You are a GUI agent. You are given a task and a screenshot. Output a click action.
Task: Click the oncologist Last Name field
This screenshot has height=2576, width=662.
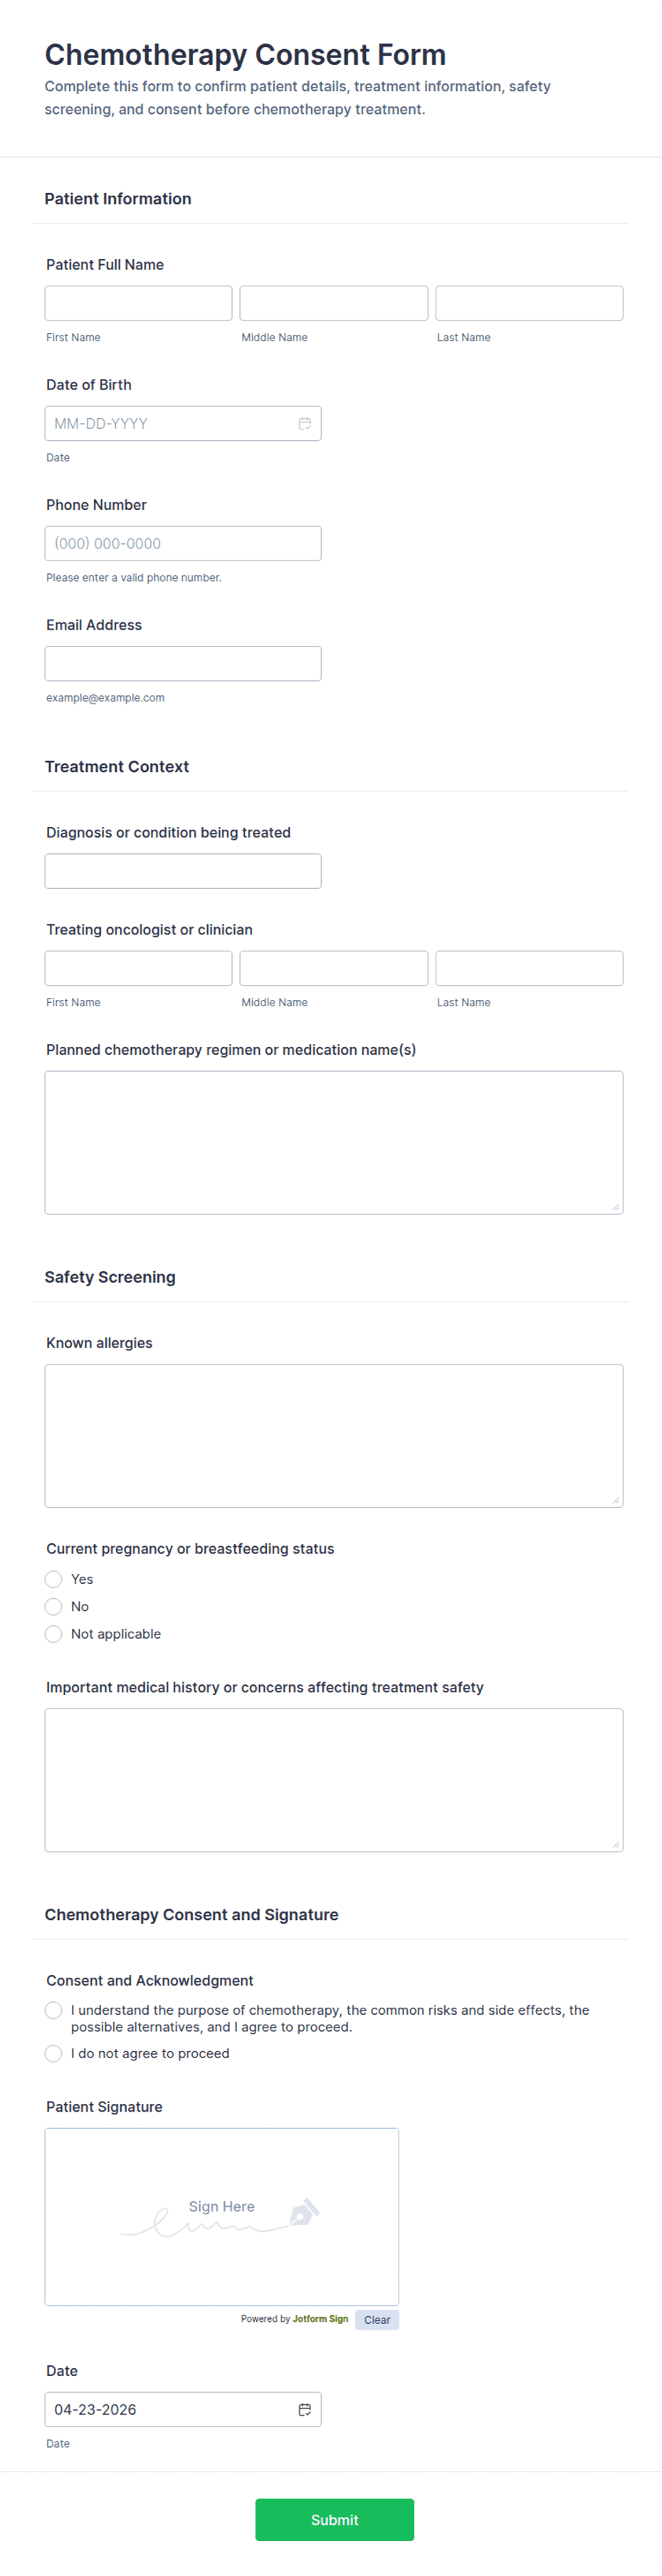529,967
